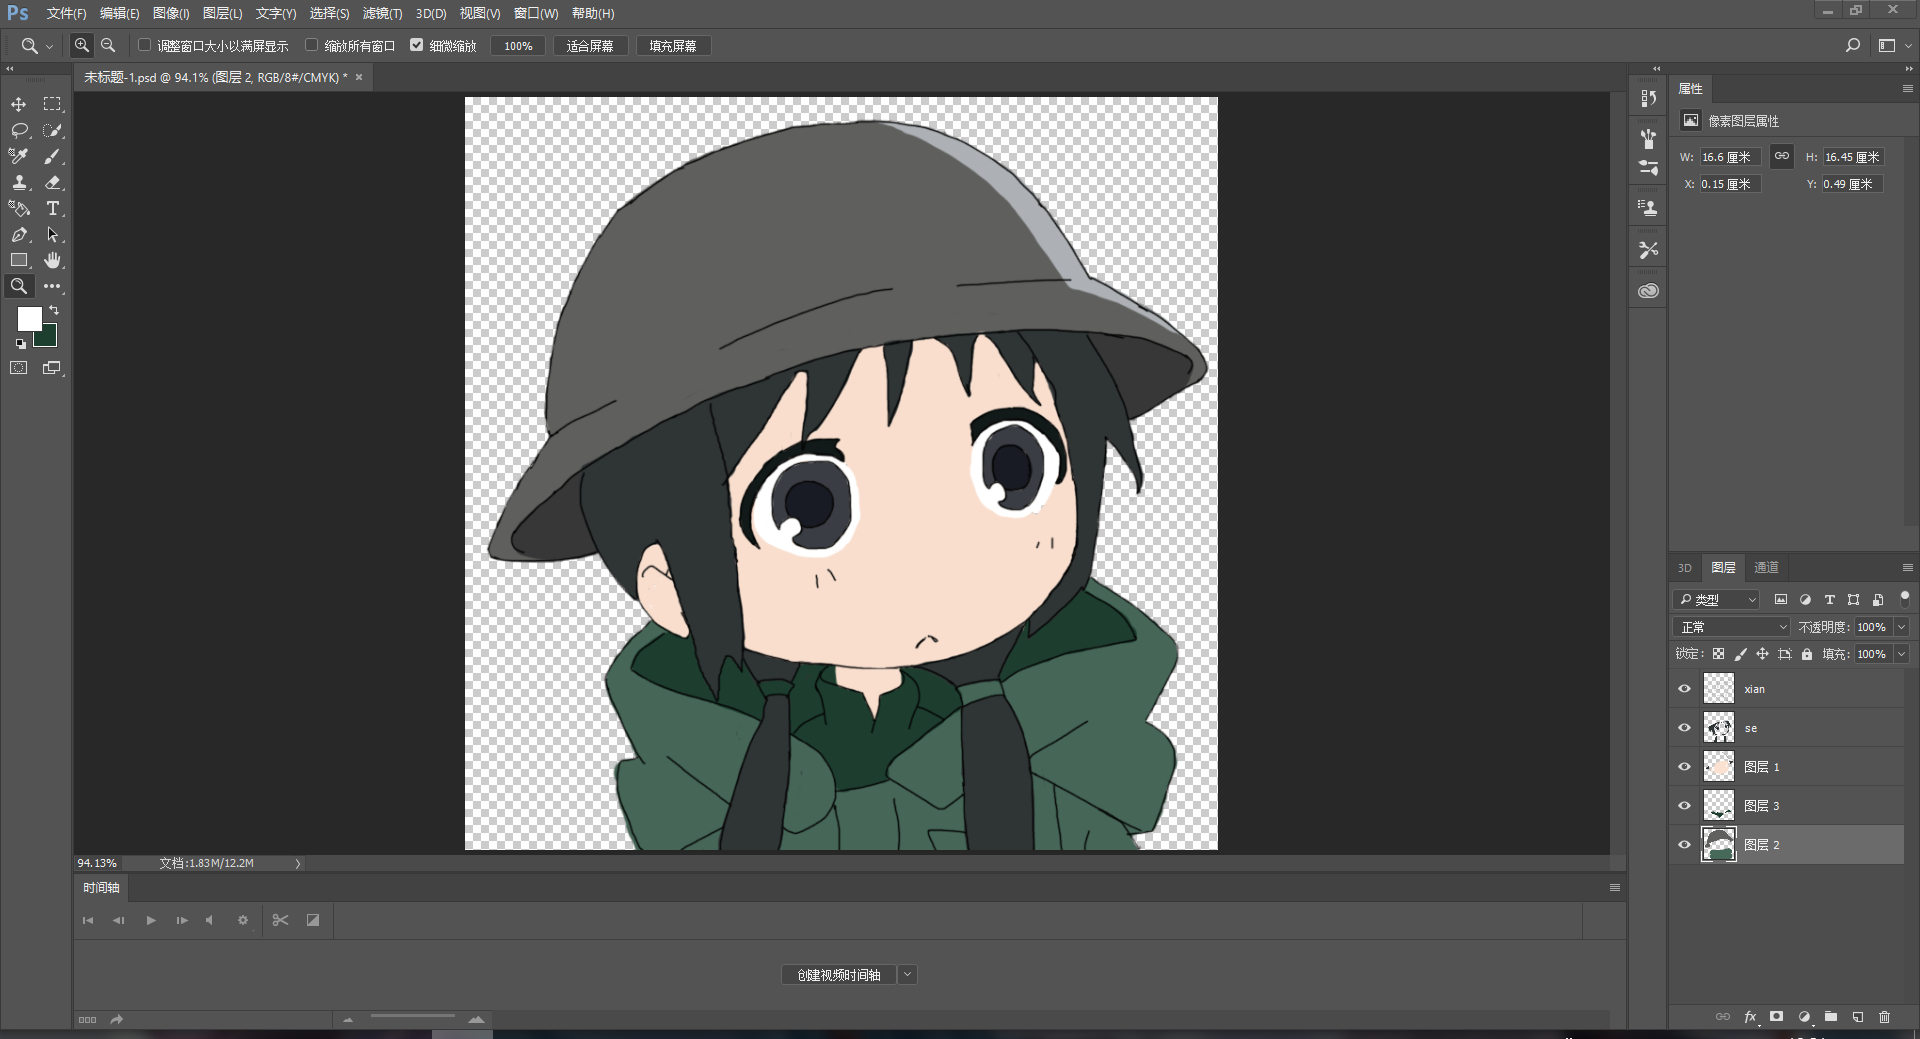Select the Rectangular Marquee tool
Image resolution: width=1920 pixels, height=1039 pixels.
coord(52,104)
